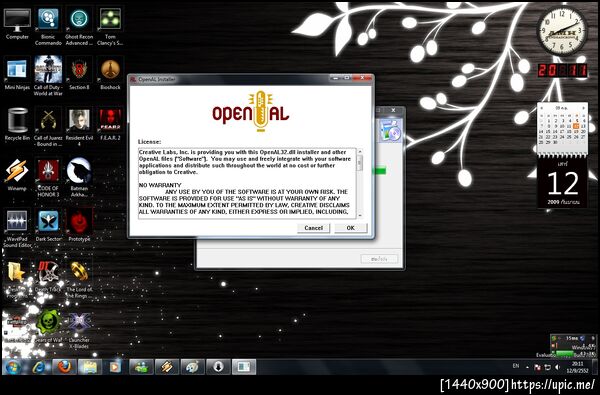Screen dimensions: 600x395
Task: Click the red digital clock gadget
Action: [562, 70]
